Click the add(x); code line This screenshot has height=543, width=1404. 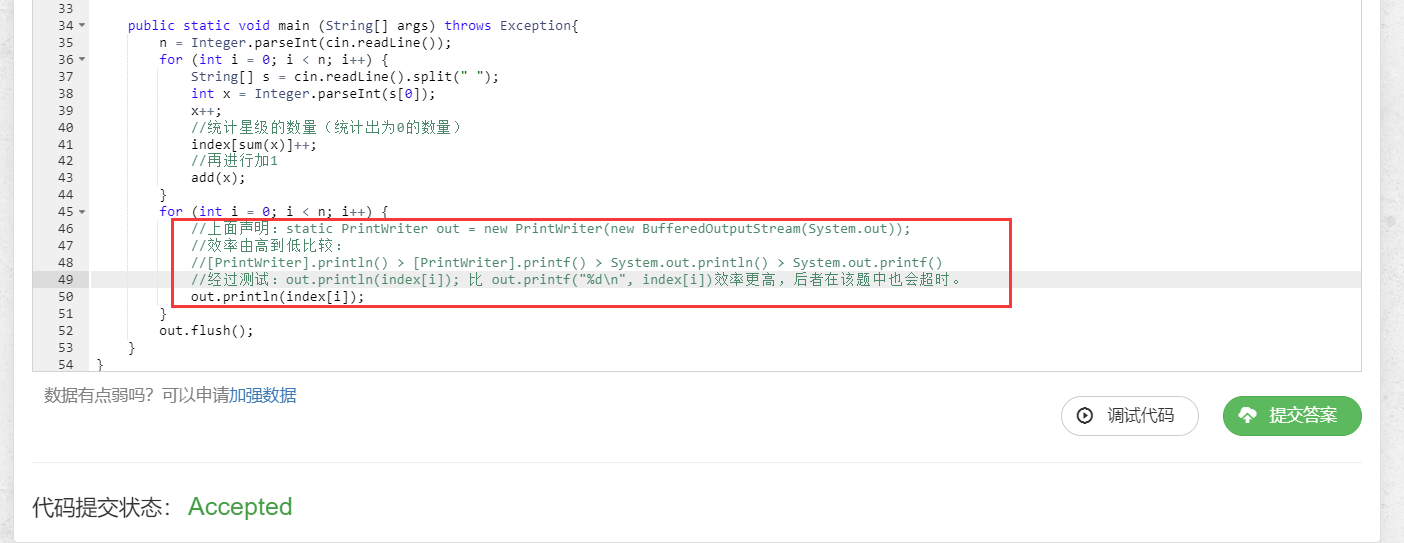[218, 177]
